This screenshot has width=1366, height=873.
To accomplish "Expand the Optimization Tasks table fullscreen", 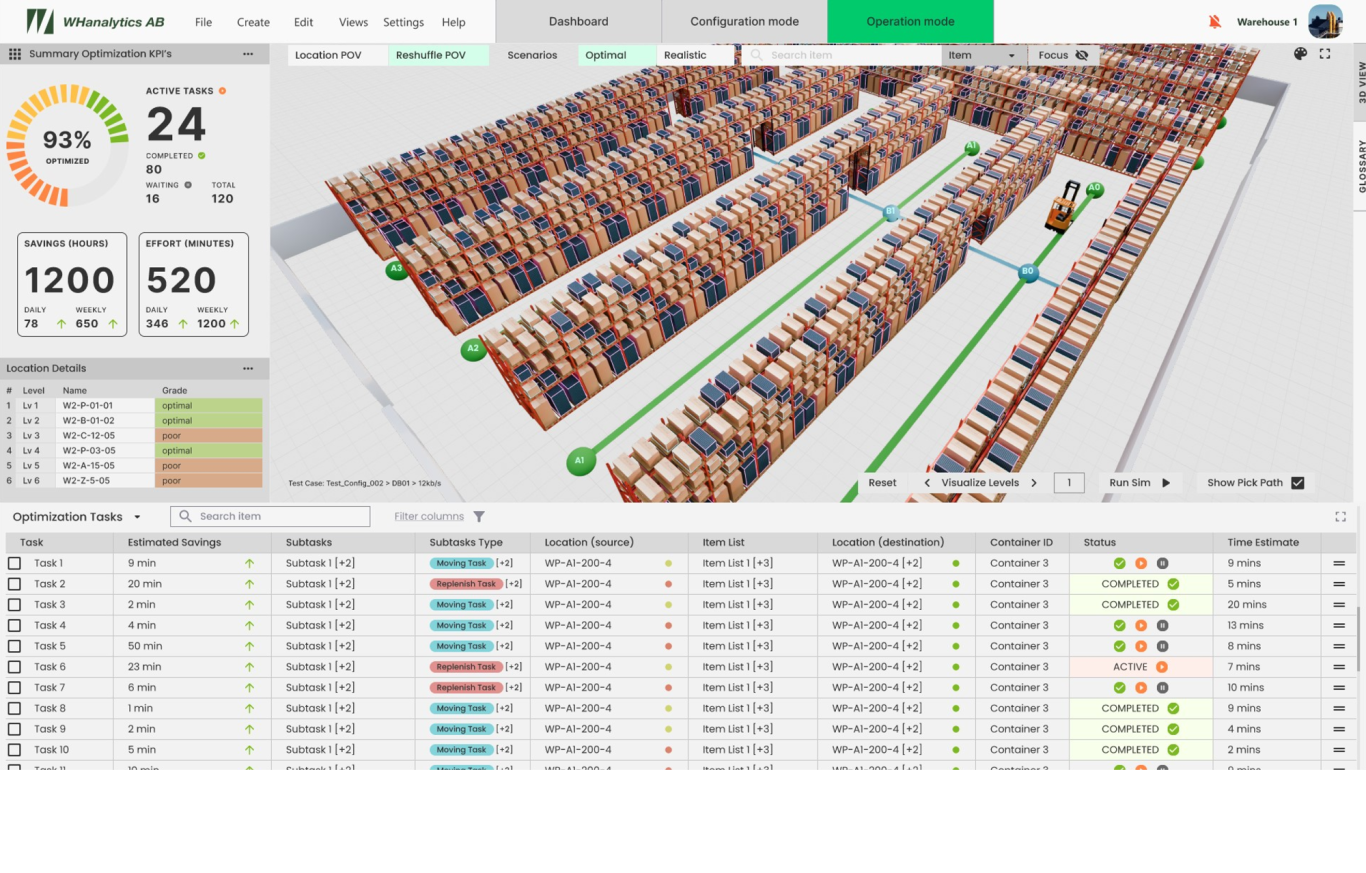I will 1340,517.
